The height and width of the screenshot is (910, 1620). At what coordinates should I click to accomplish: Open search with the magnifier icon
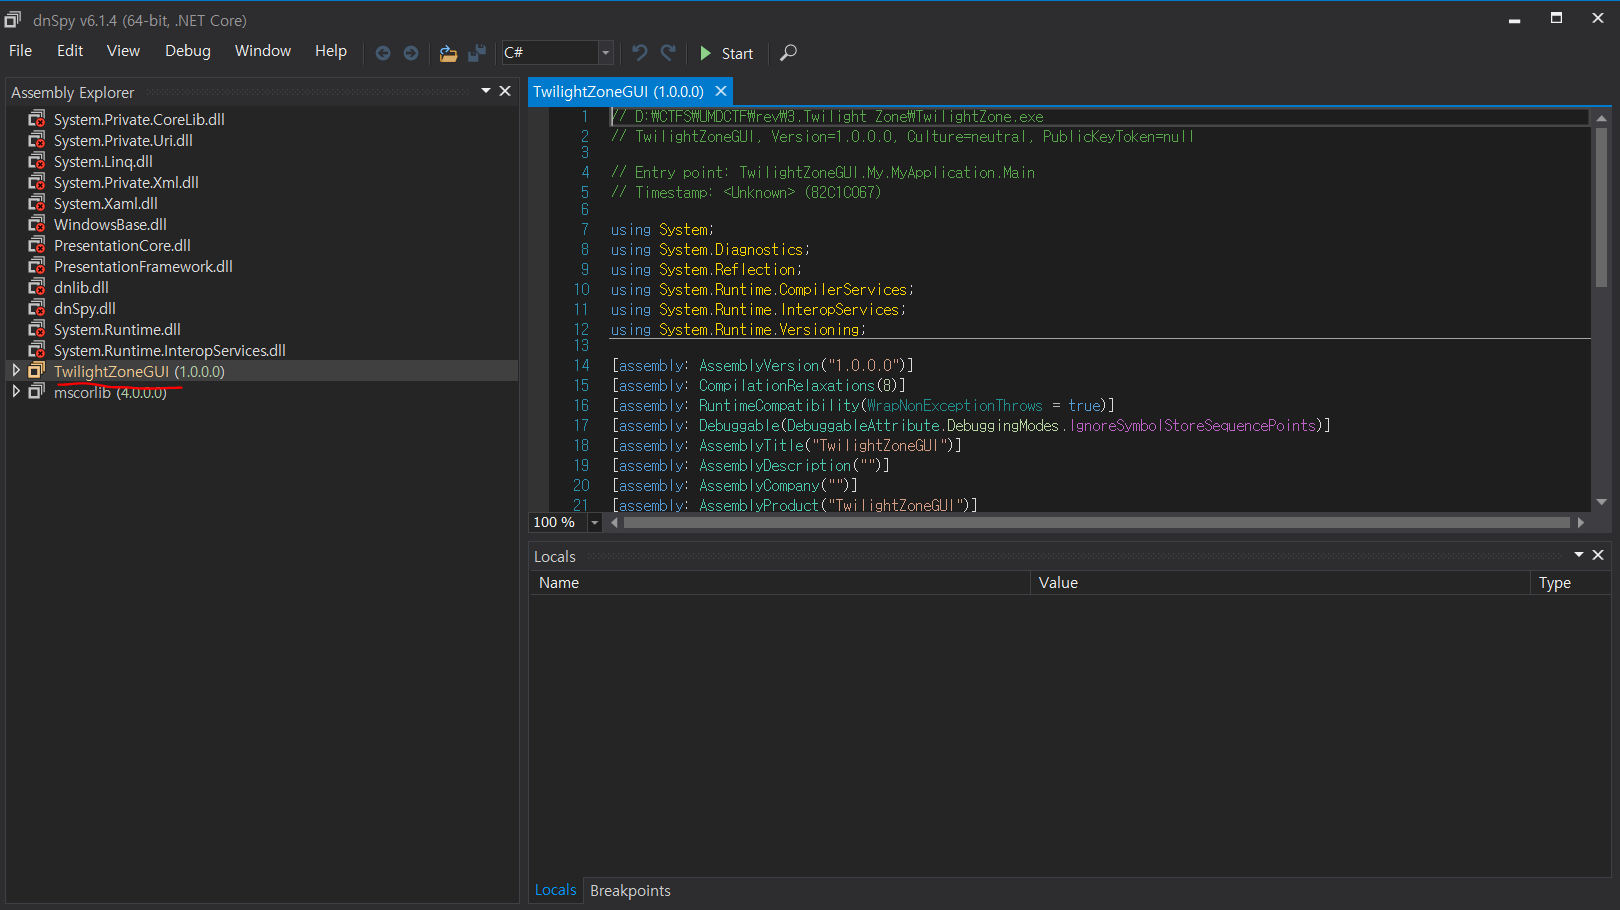pyautogui.click(x=788, y=53)
